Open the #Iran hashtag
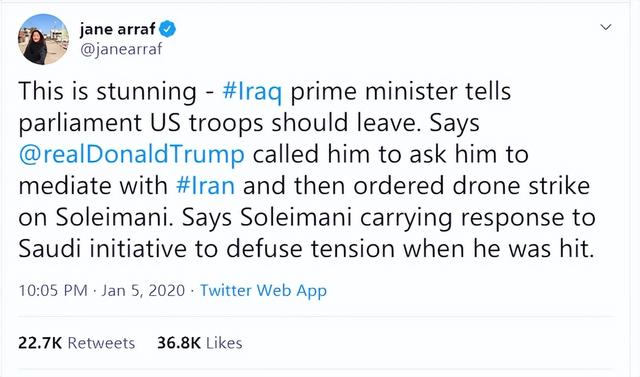Image resolution: width=640 pixels, height=377 pixels. (205, 186)
